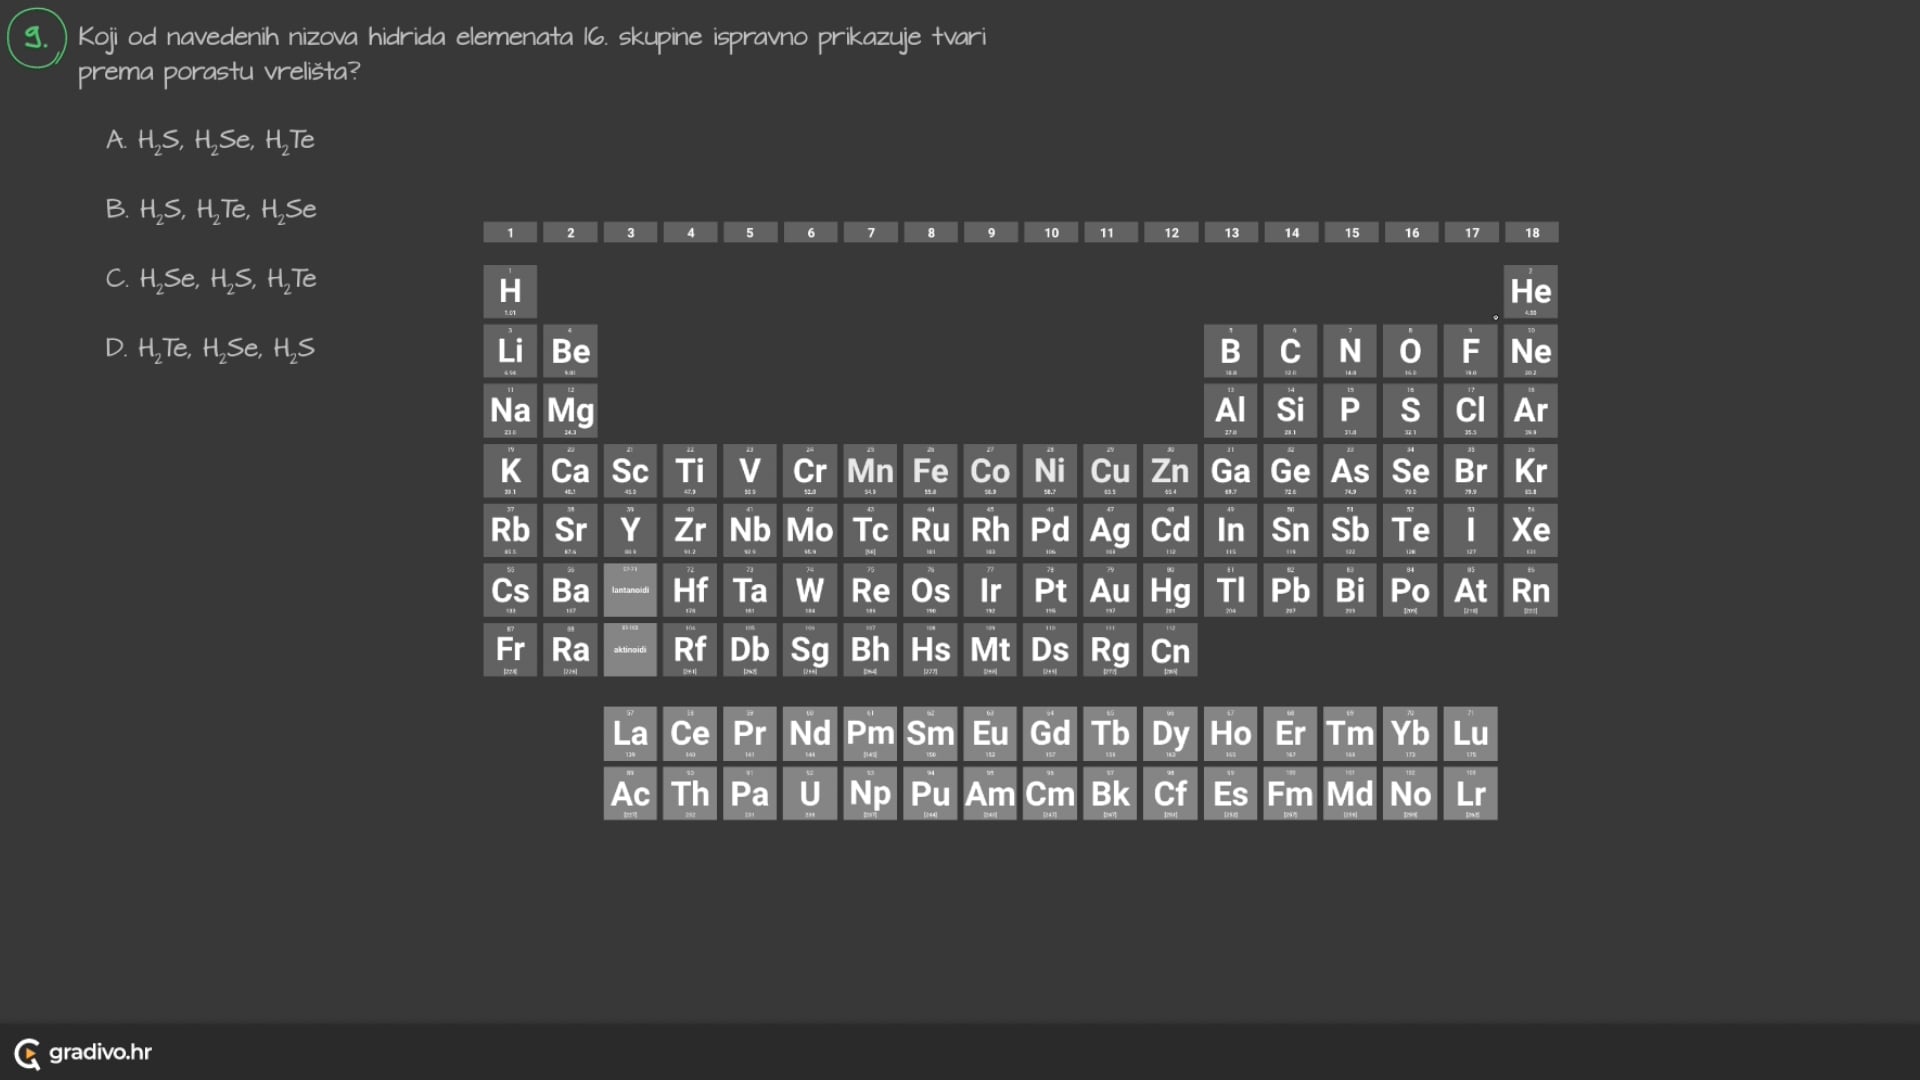This screenshot has width=1920, height=1080.
Task: Click the group 16 column header
Action: coord(1411,233)
